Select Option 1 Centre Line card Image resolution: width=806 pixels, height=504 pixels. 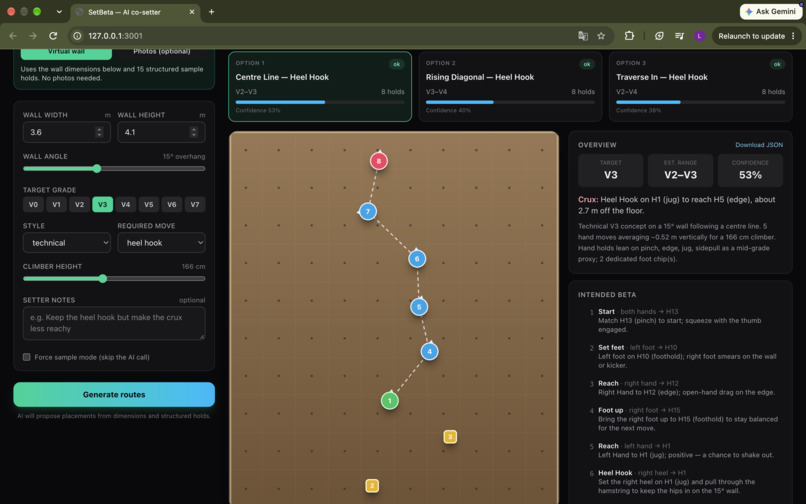(320, 86)
